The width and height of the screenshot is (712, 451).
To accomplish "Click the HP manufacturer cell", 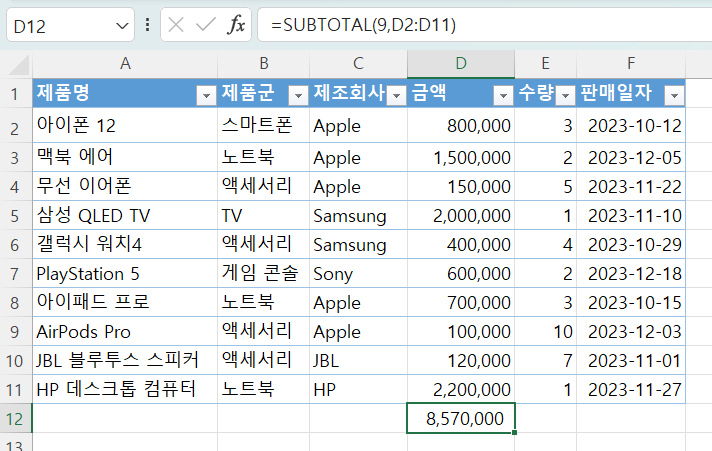I will pyautogui.click(x=358, y=390).
